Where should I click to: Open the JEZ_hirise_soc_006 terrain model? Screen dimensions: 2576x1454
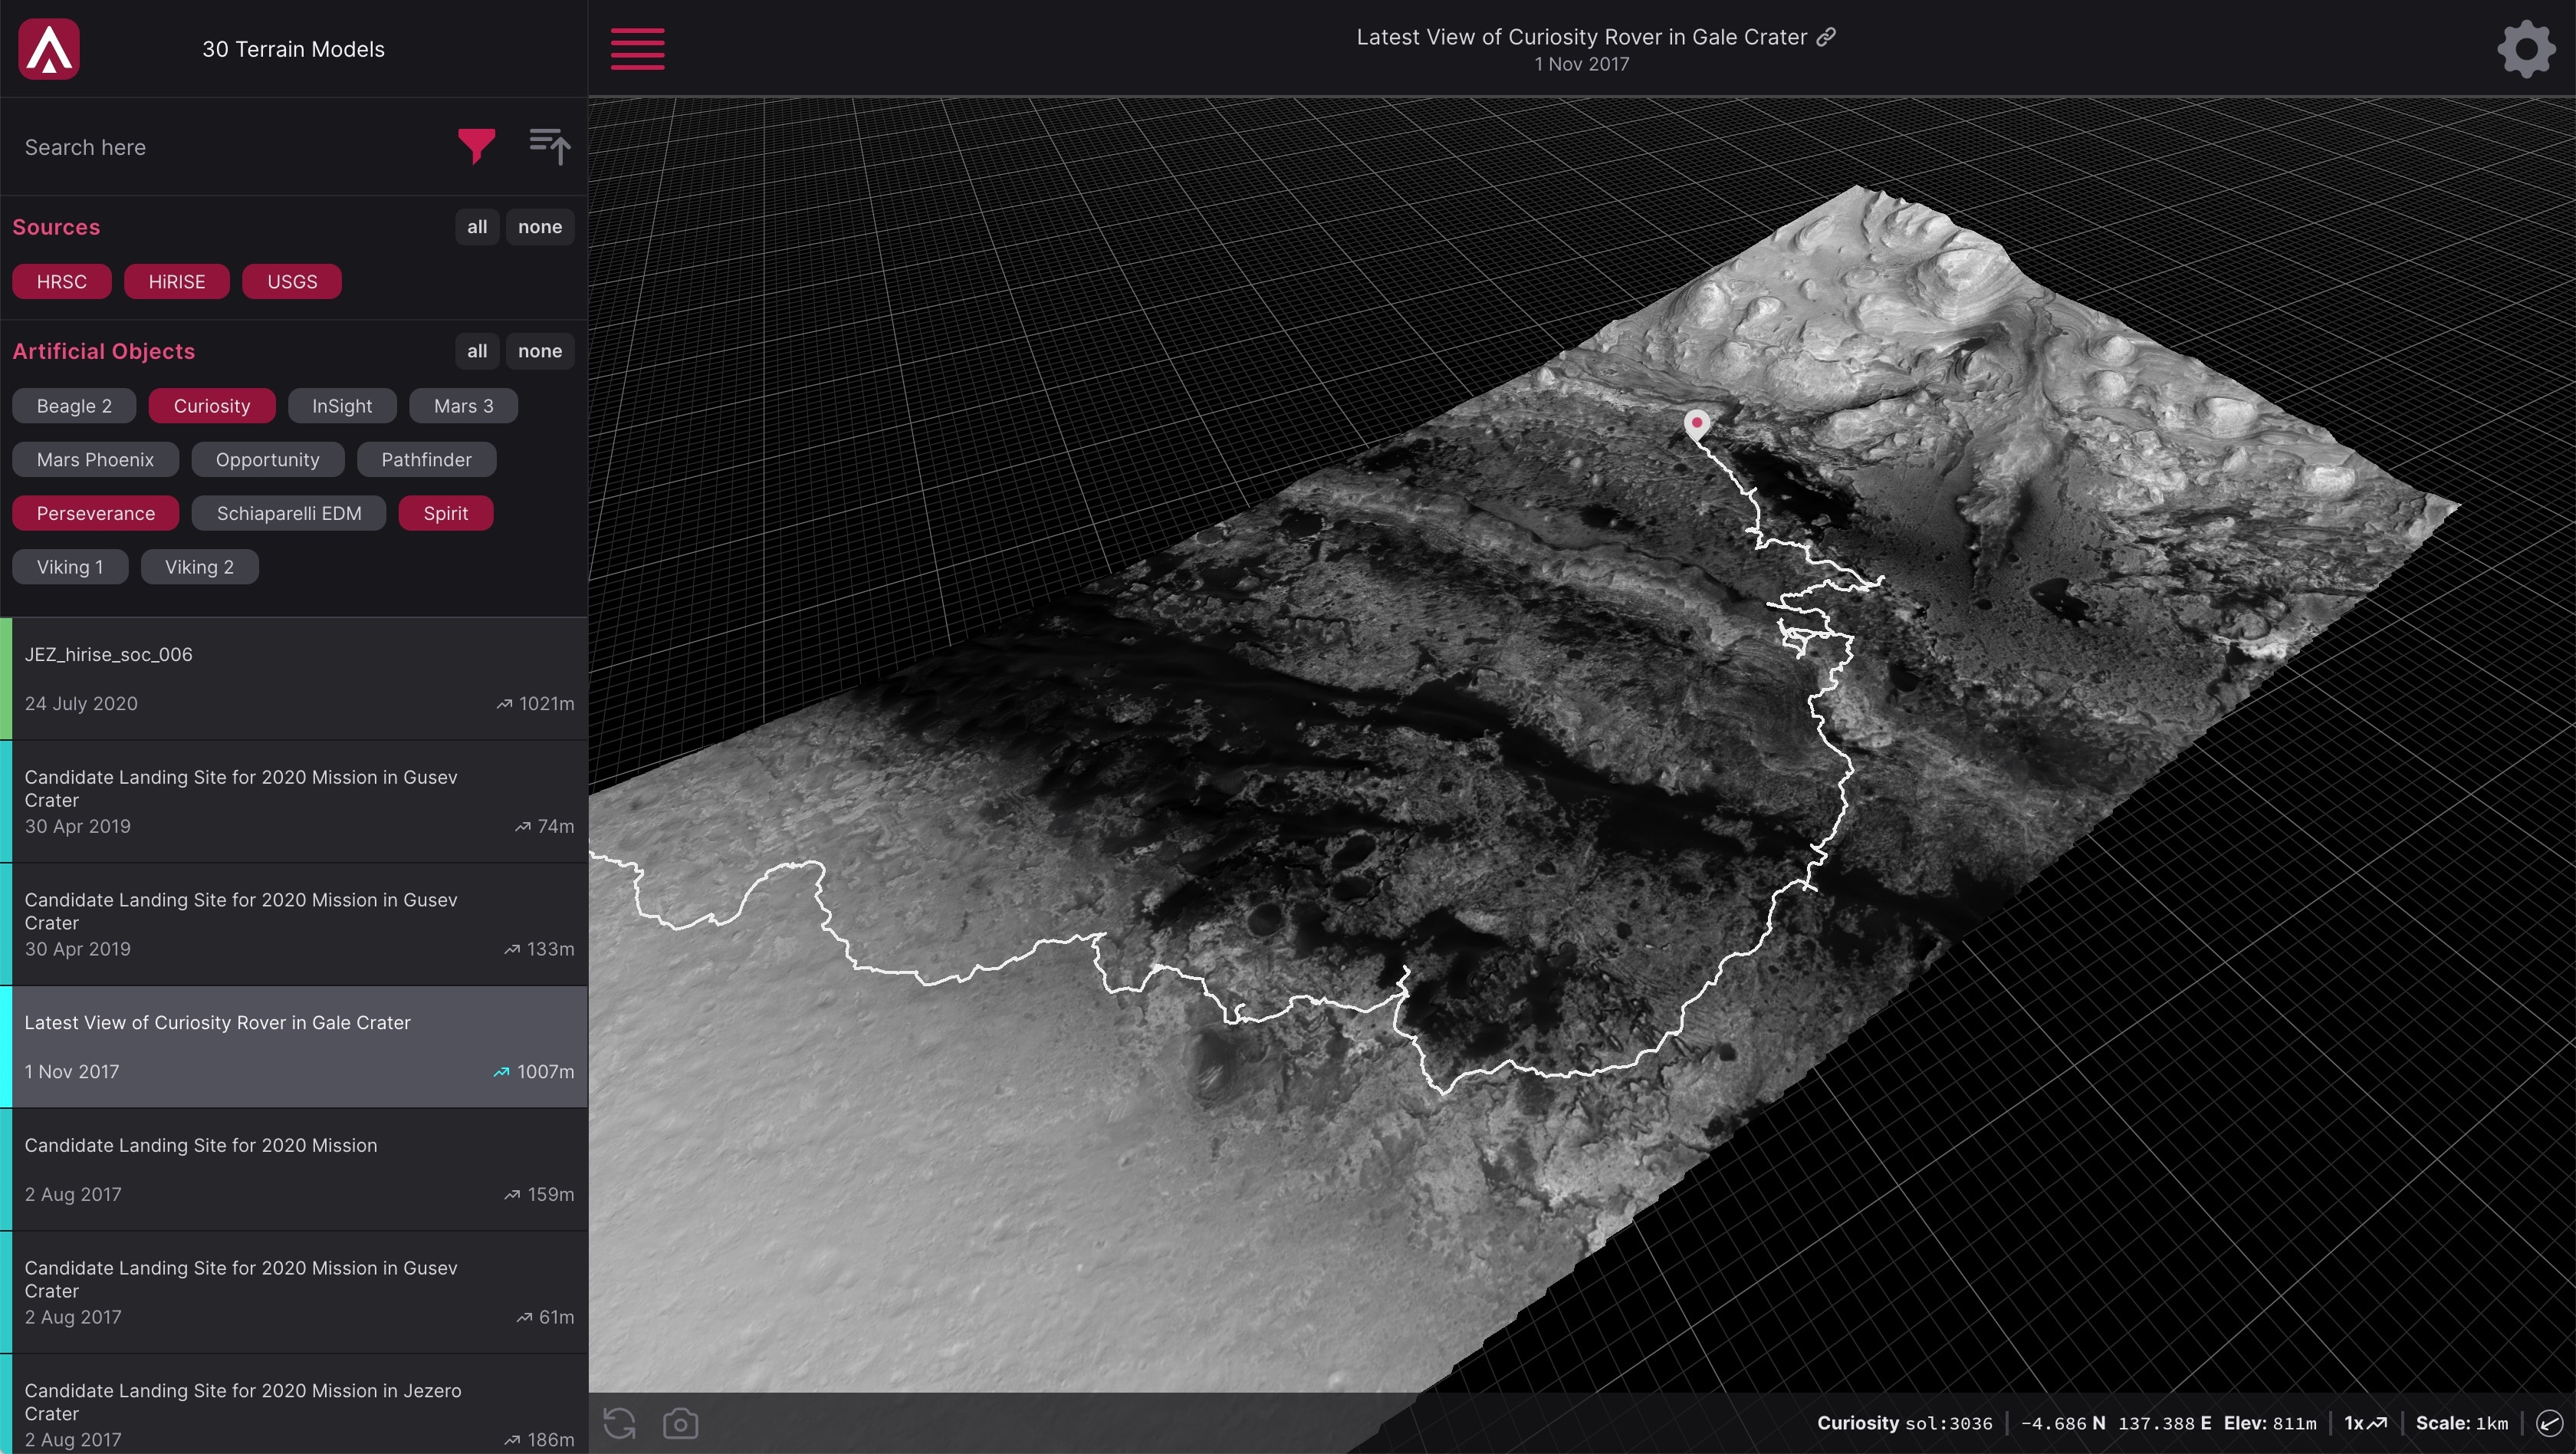[294, 678]
